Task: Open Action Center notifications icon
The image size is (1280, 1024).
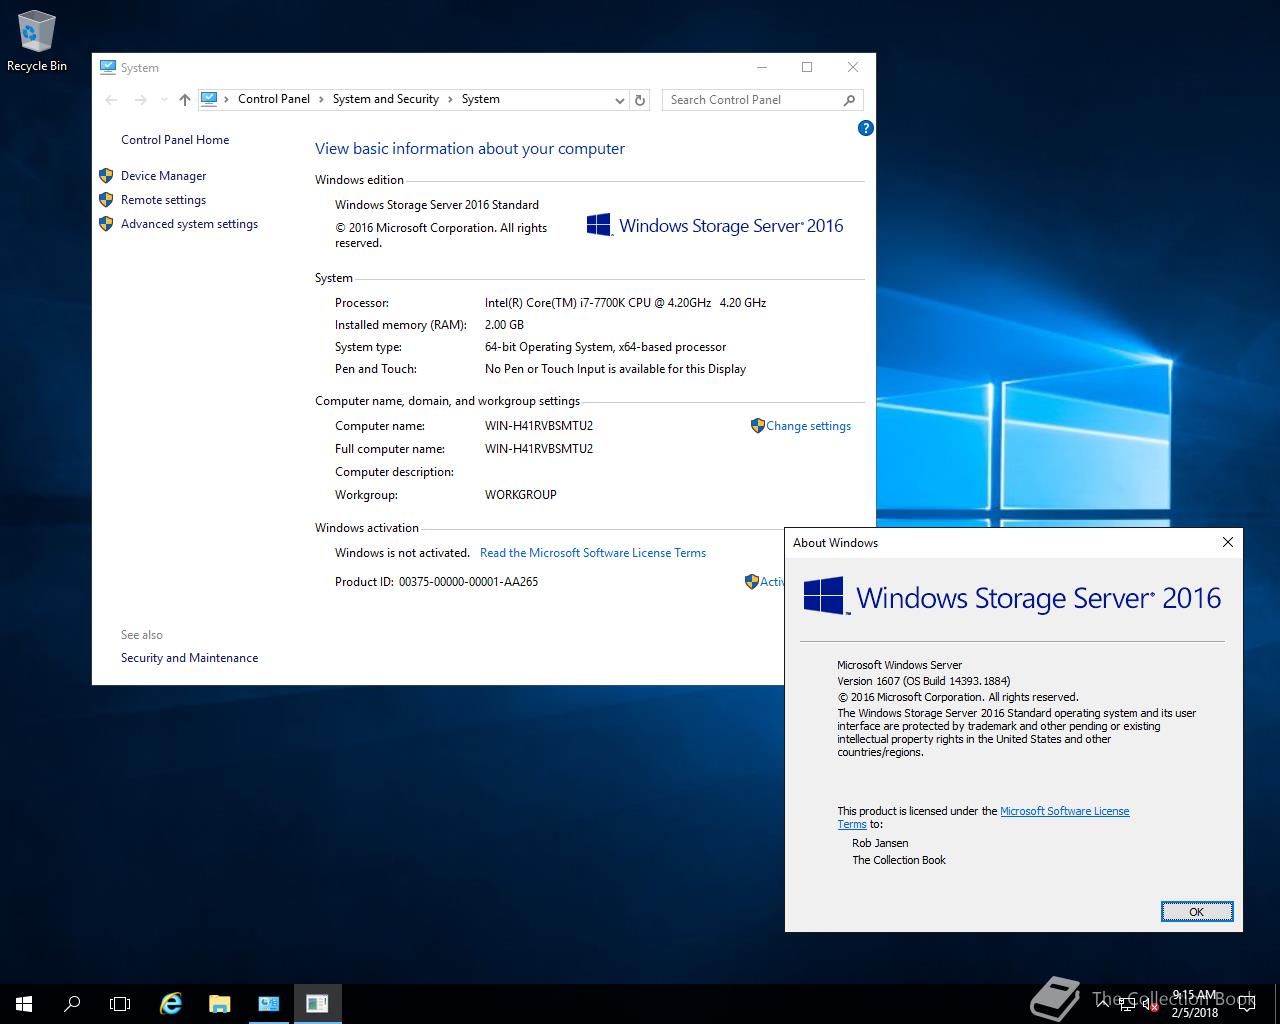Action: 1246,1004
